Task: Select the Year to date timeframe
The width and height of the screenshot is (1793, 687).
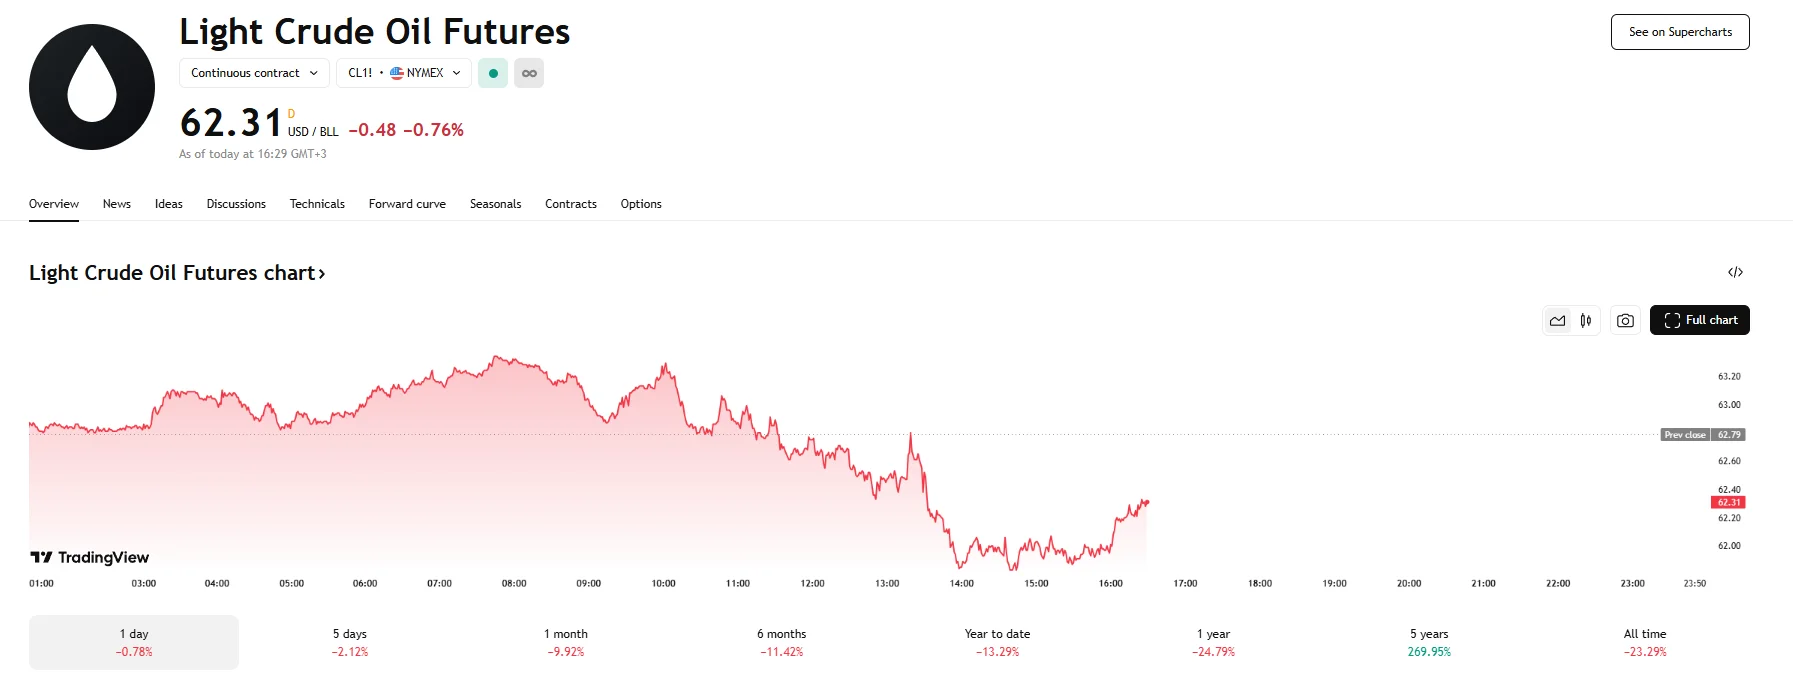Action: click(x=996, y=641)
